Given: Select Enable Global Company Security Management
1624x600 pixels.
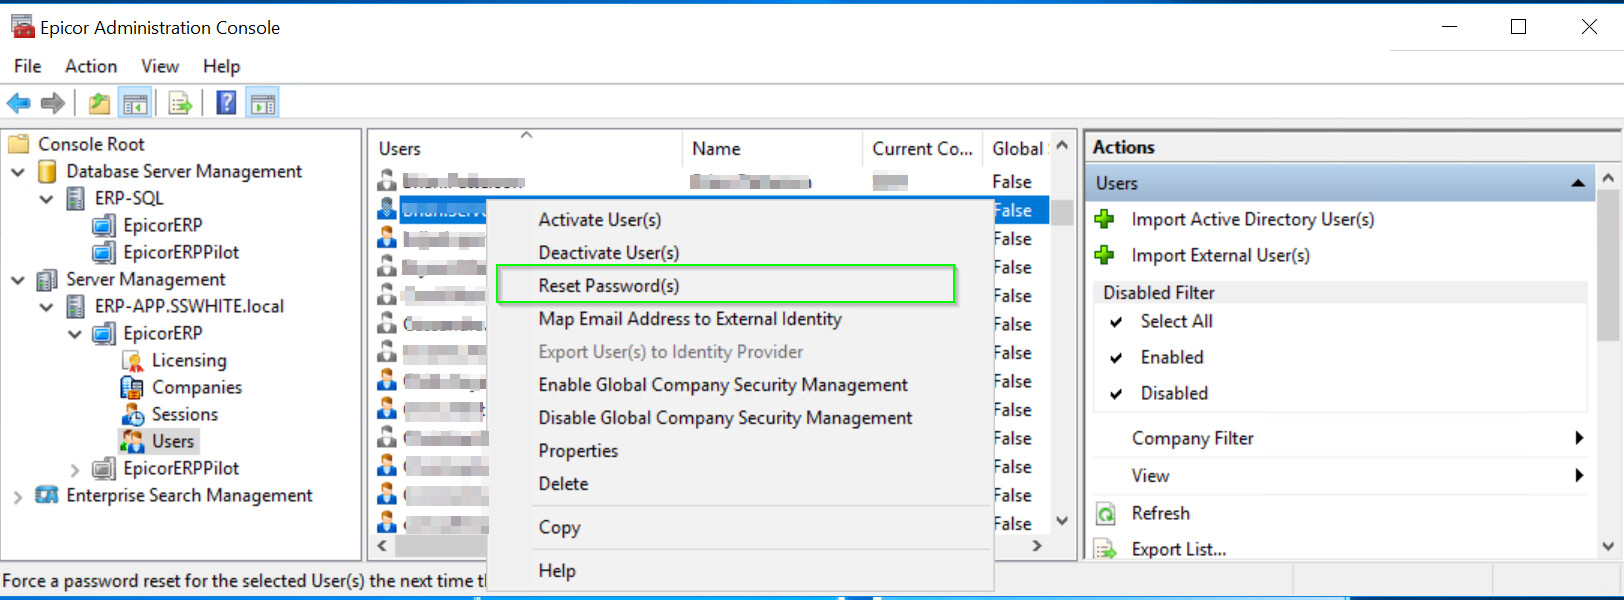Looking at the screenshot, I should 723,385.
